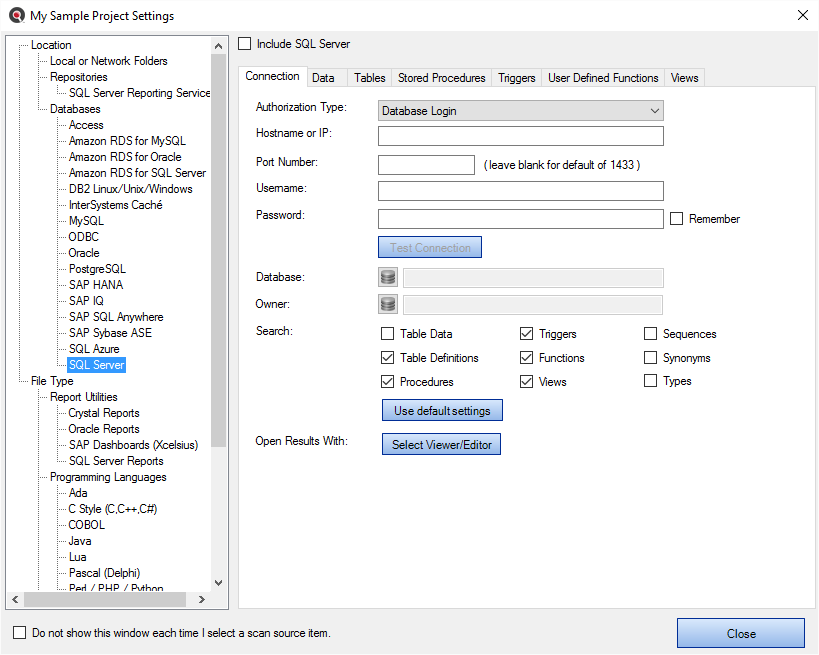
Task: Open the User Defined Functions tab
Action: point(603,78)
